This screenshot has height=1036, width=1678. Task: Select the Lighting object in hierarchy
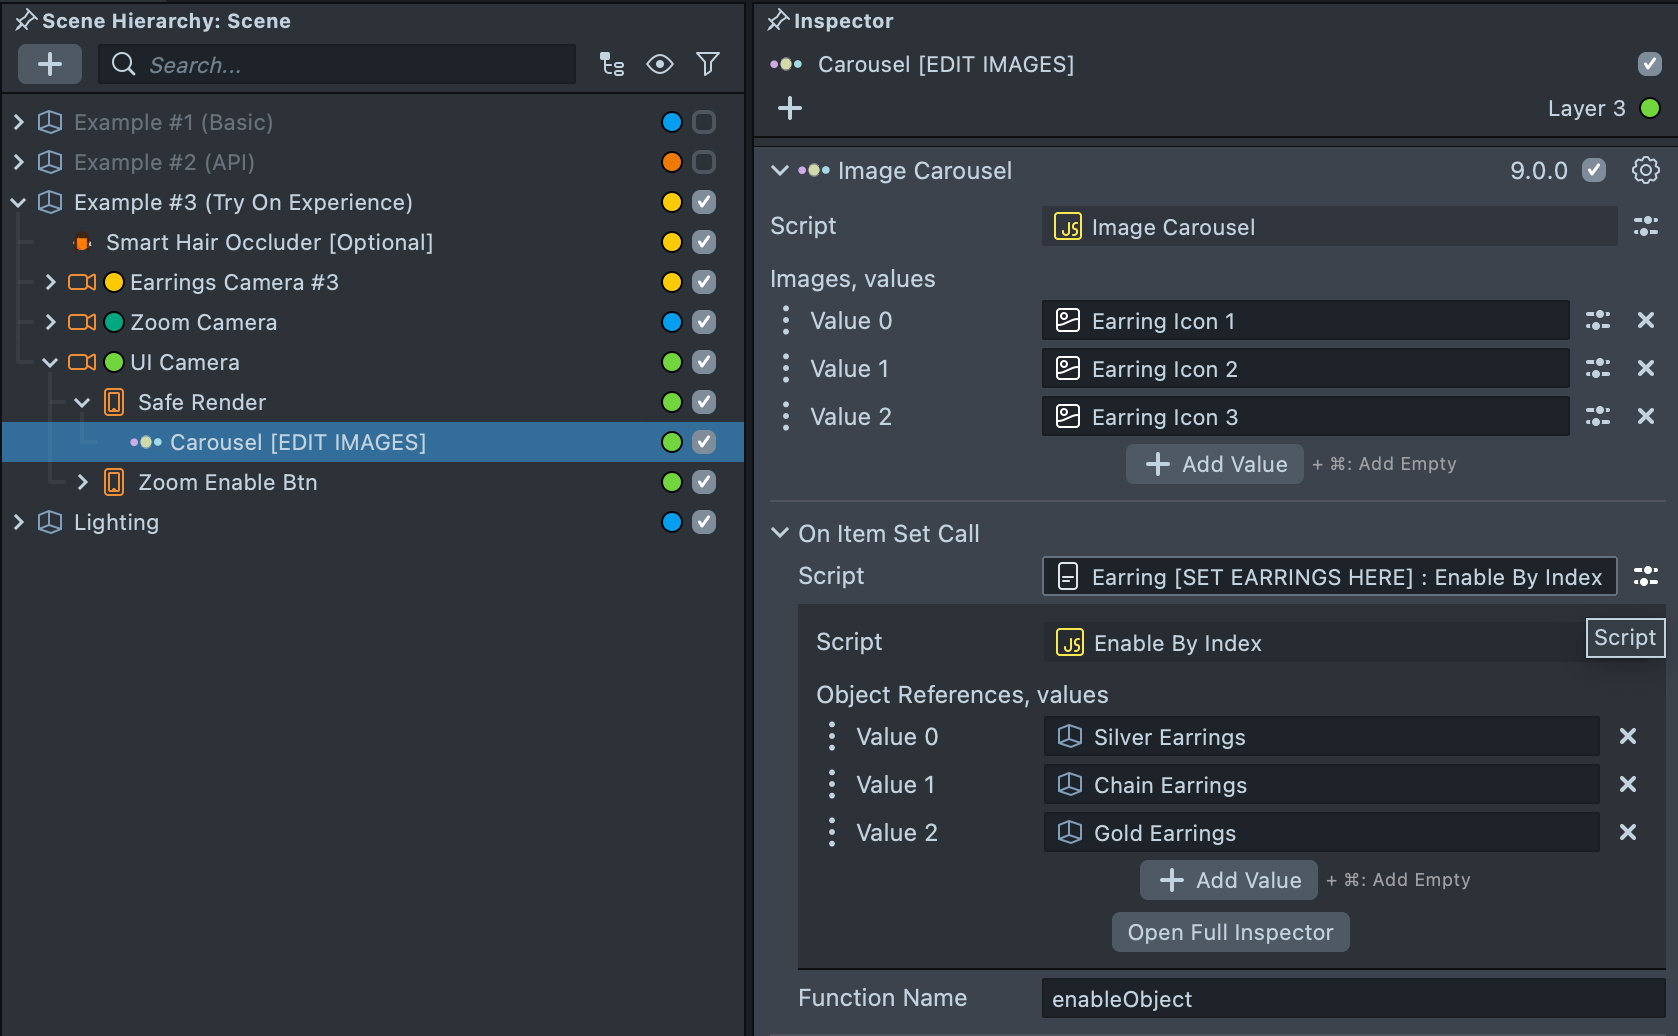(x=116, y=522)
